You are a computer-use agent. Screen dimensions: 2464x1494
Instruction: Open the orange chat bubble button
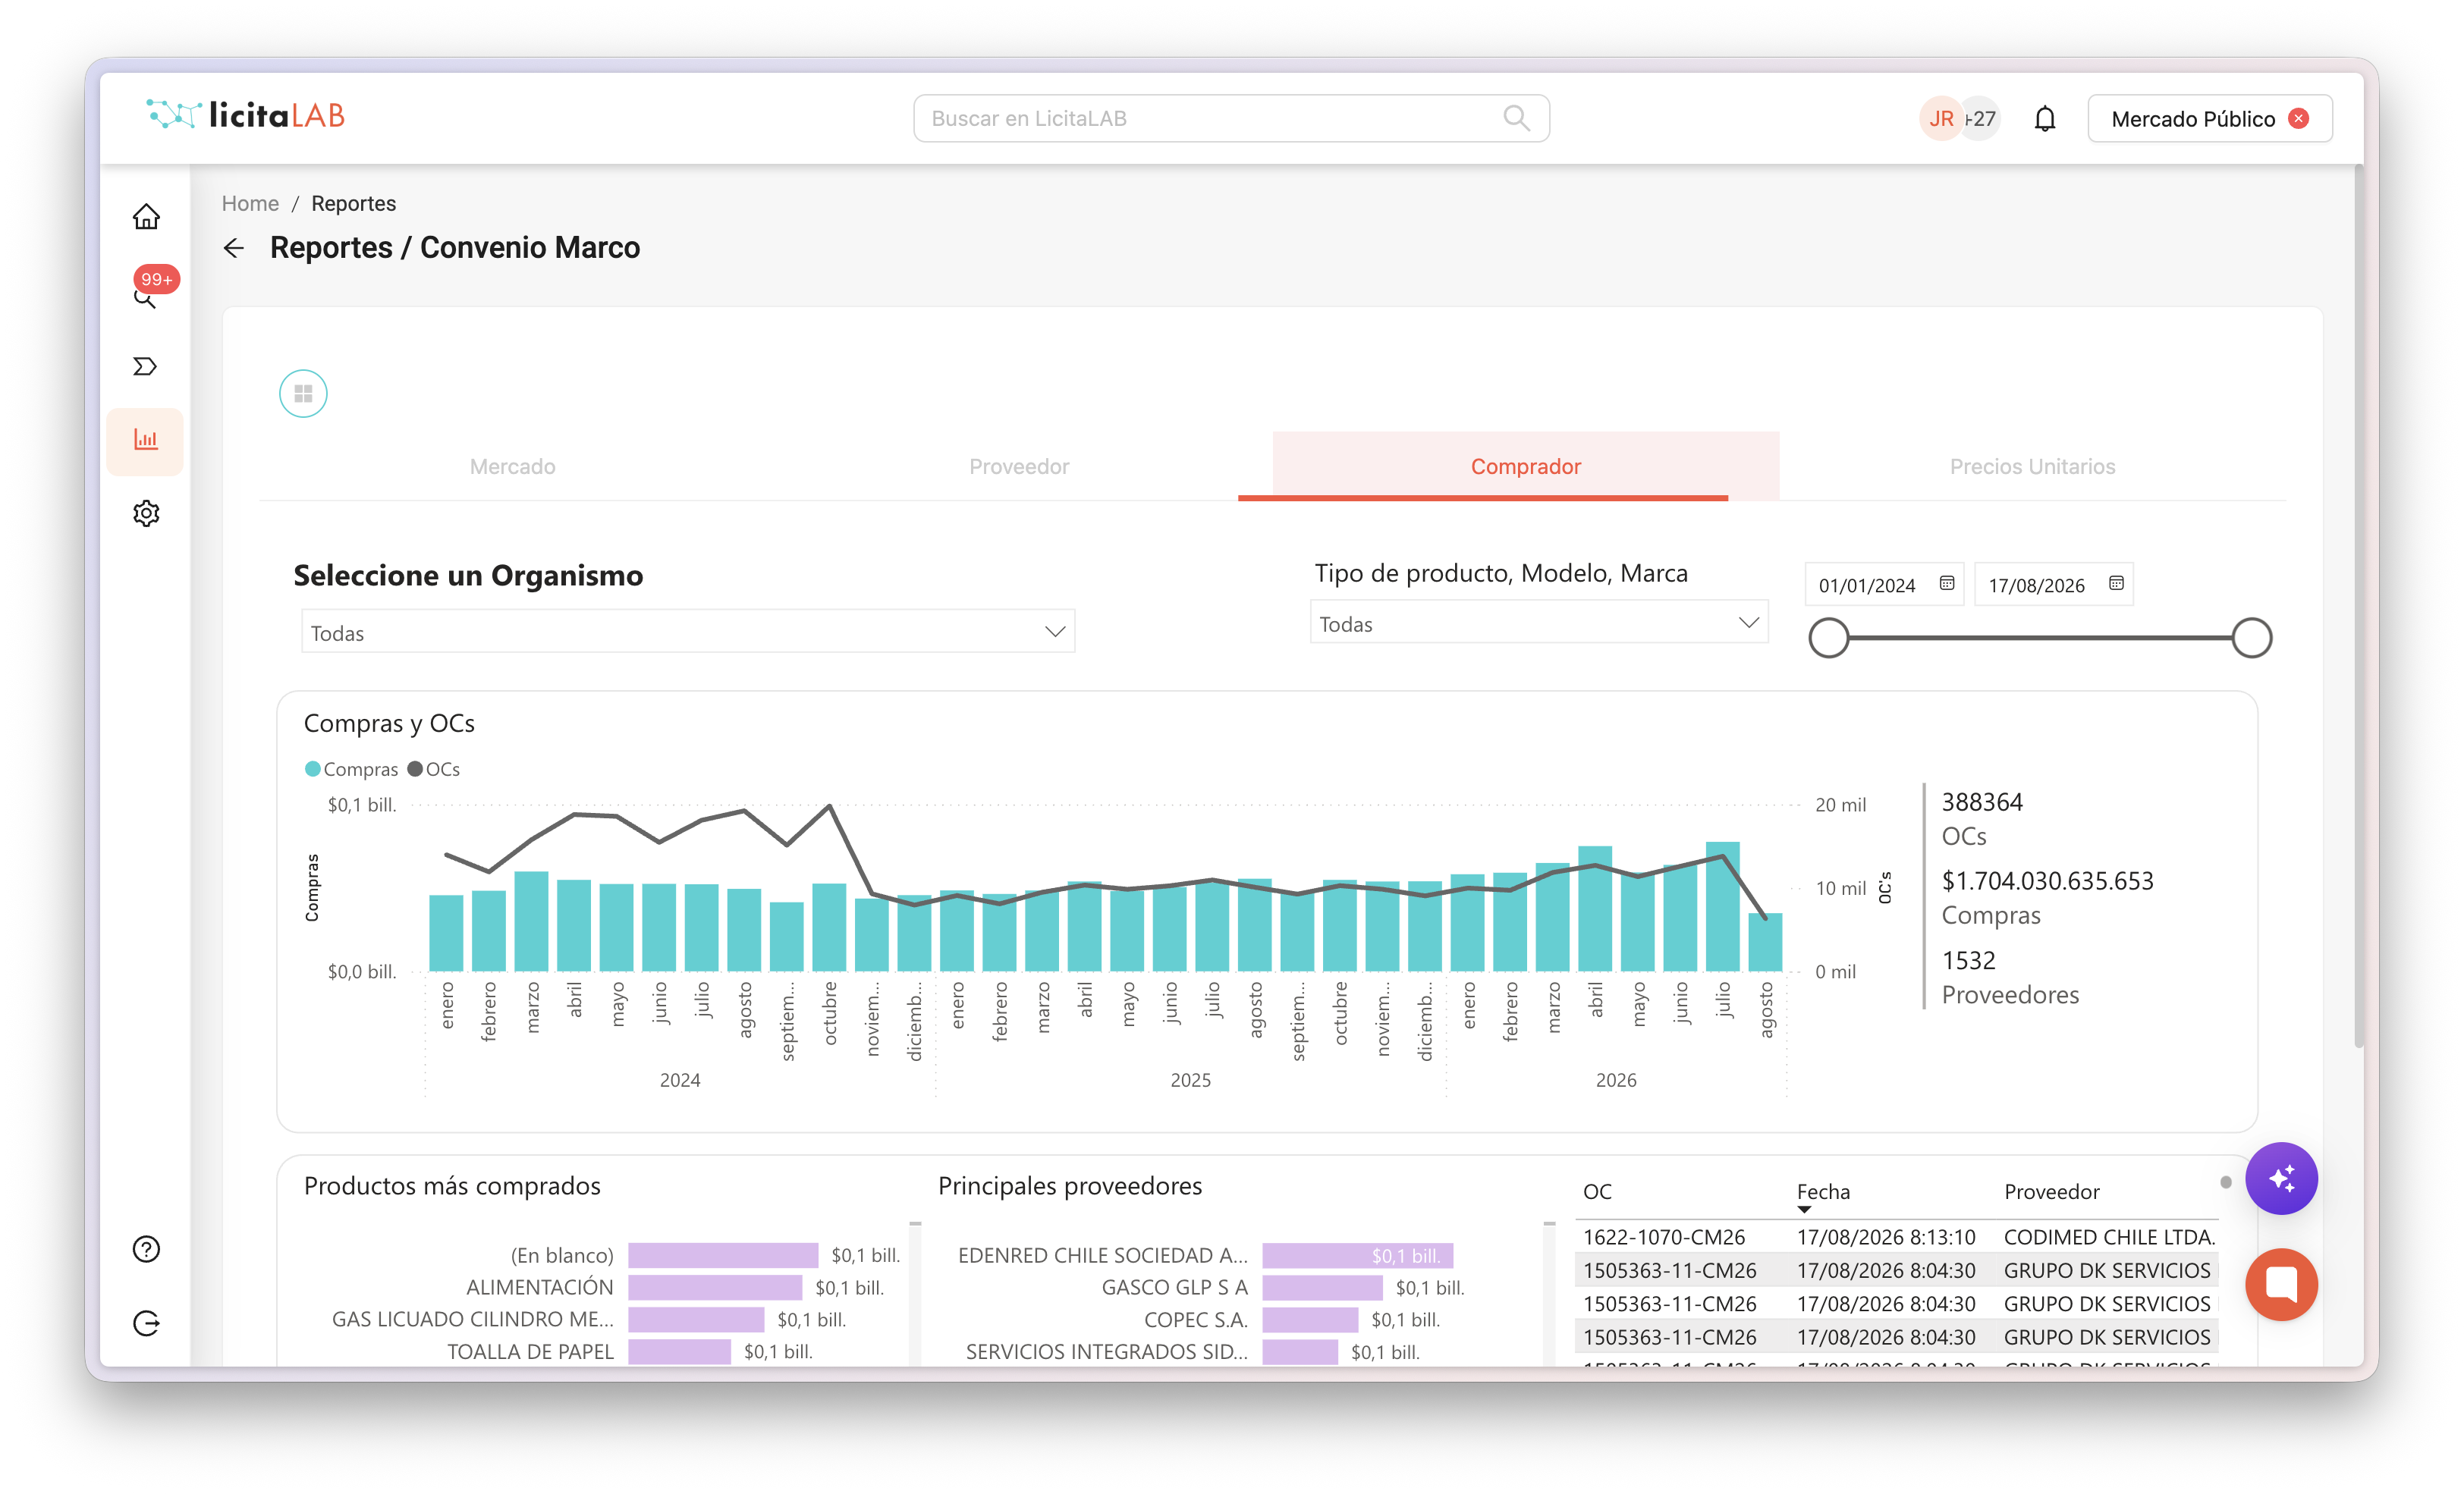(x=2281, y=1284)
